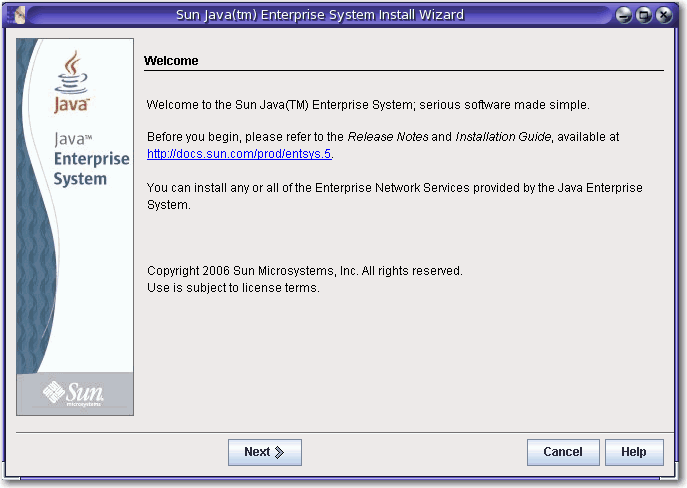Click the 'Installation Guide' italic text
The height and width of the screenshot is (488, 687).
pyautogui.click(x=503, y=137)
